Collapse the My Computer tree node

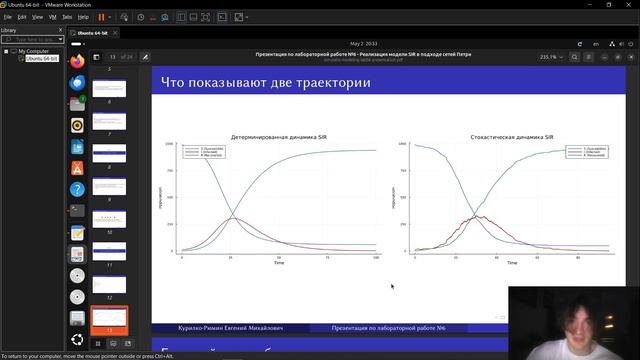(x=6, y=51)
